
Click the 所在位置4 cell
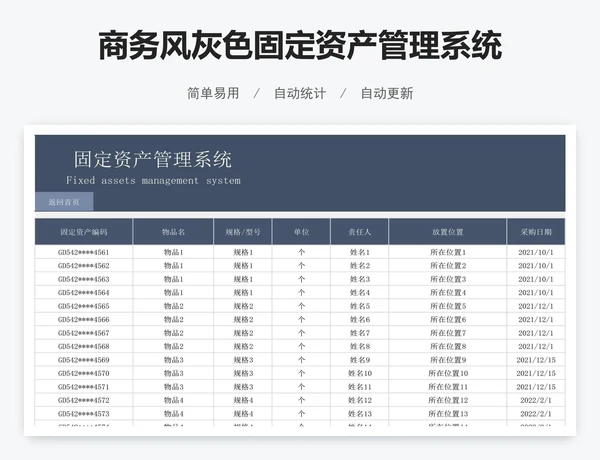click(x=448, y=292)
